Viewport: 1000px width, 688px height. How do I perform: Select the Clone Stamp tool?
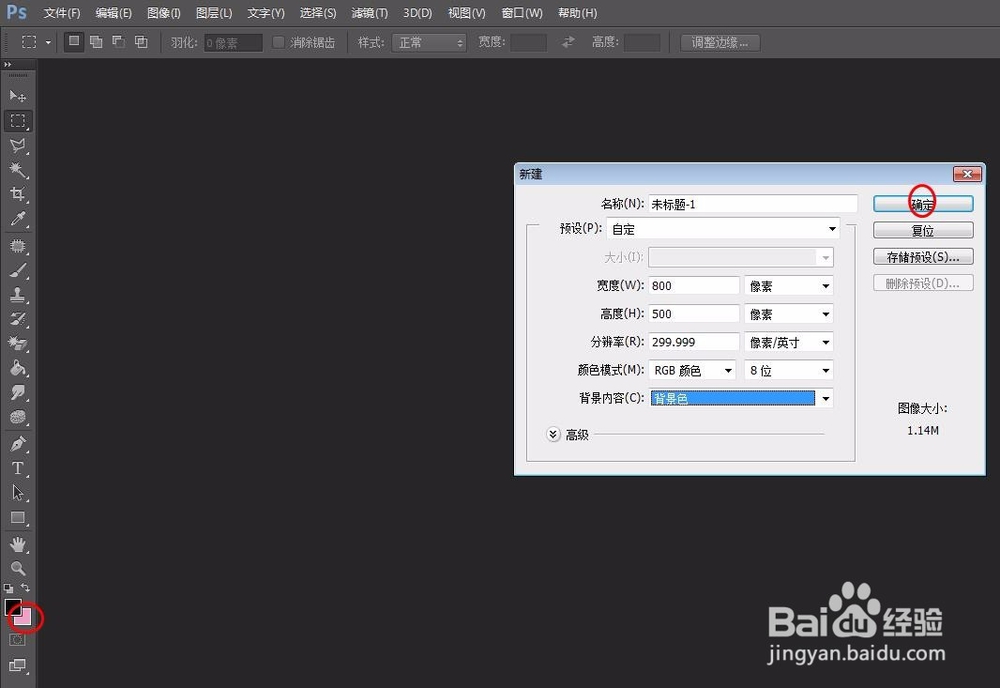pos(17,296)
